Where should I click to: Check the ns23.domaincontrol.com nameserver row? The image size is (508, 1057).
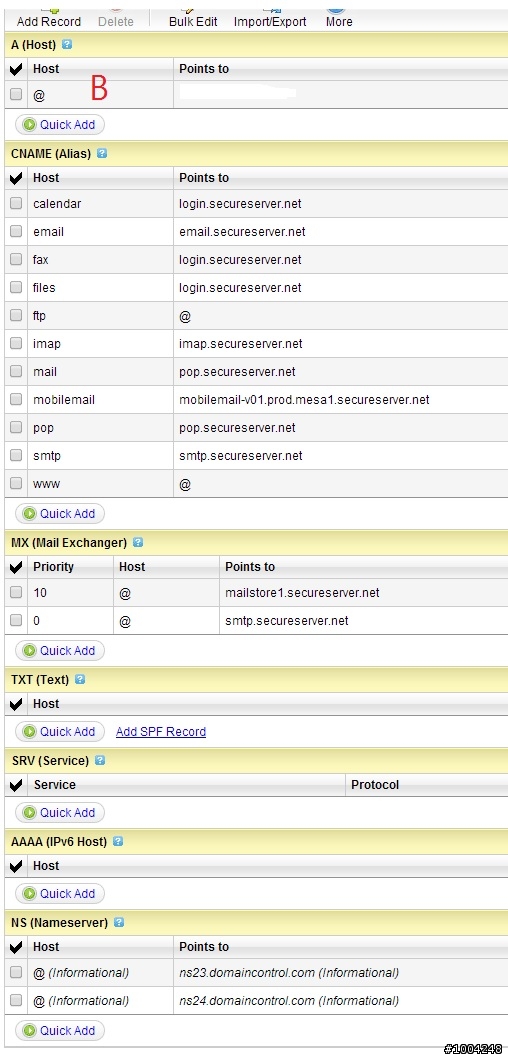(x=16, y=973)
